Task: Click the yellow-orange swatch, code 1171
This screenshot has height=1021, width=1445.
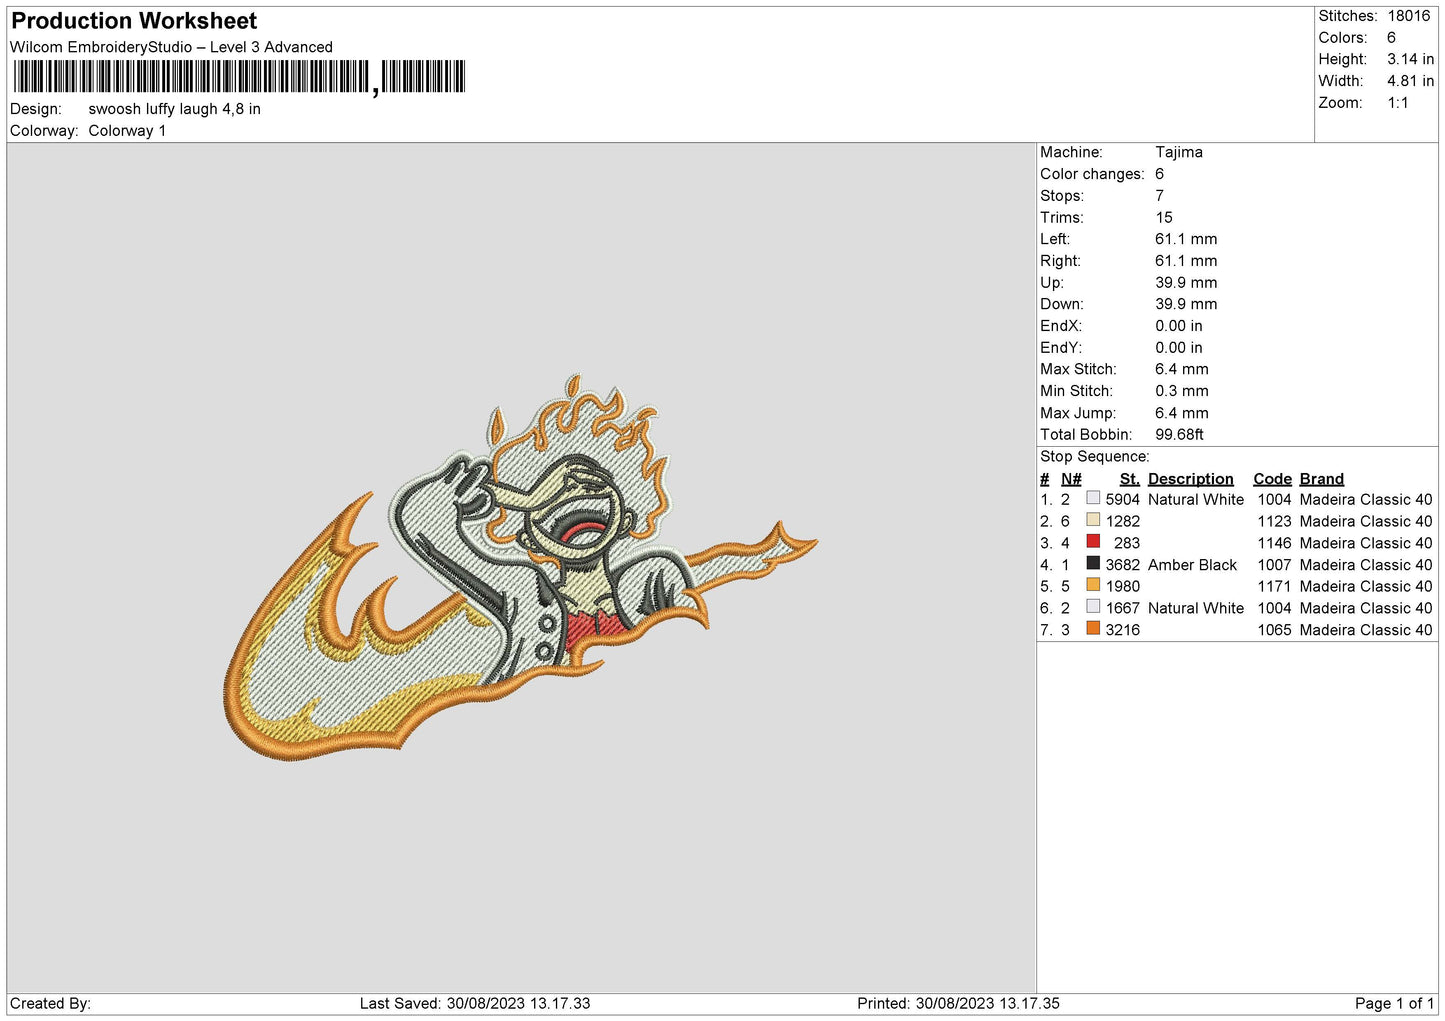Action: click(x=1093, y=586)
